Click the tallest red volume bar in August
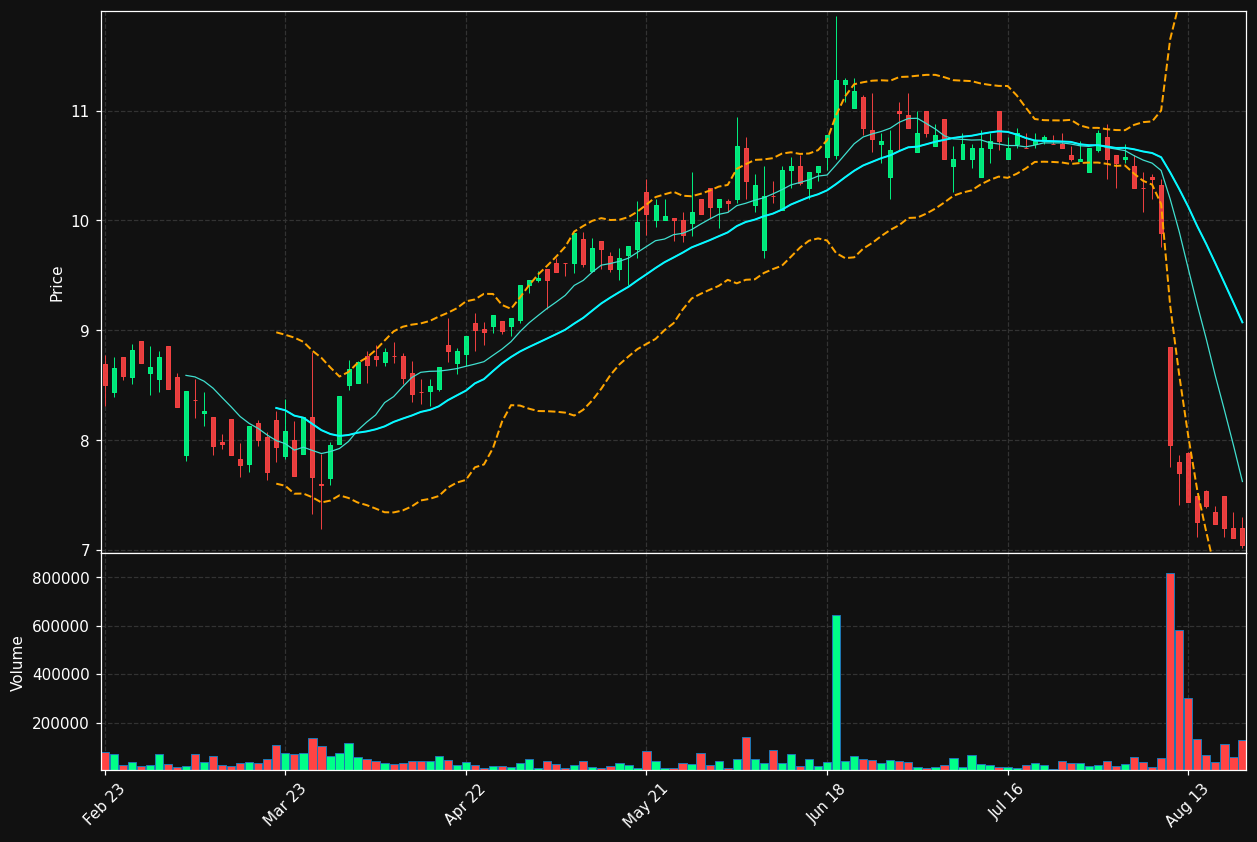The image size is (1257, 842). pyautogui.click(x=1170, y=672)
